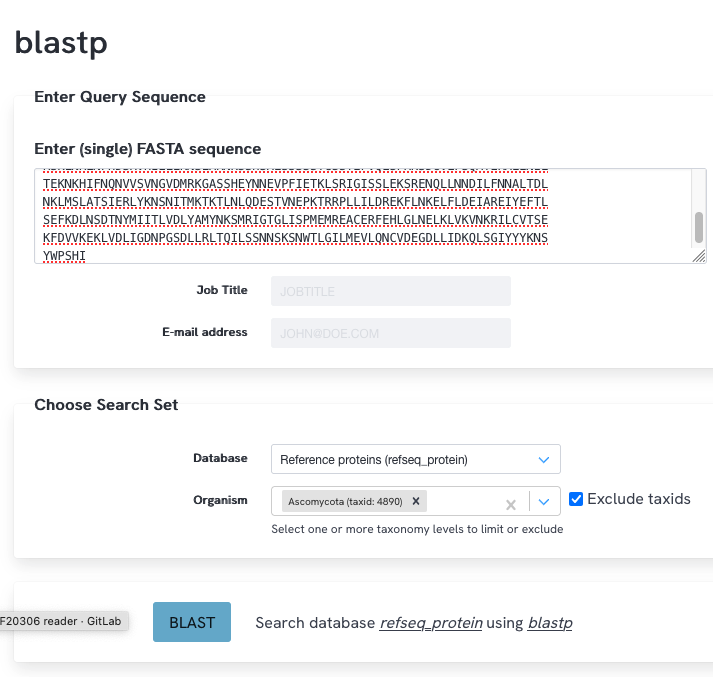Follow the blastp link in search summary

click(x=550, y=622)
